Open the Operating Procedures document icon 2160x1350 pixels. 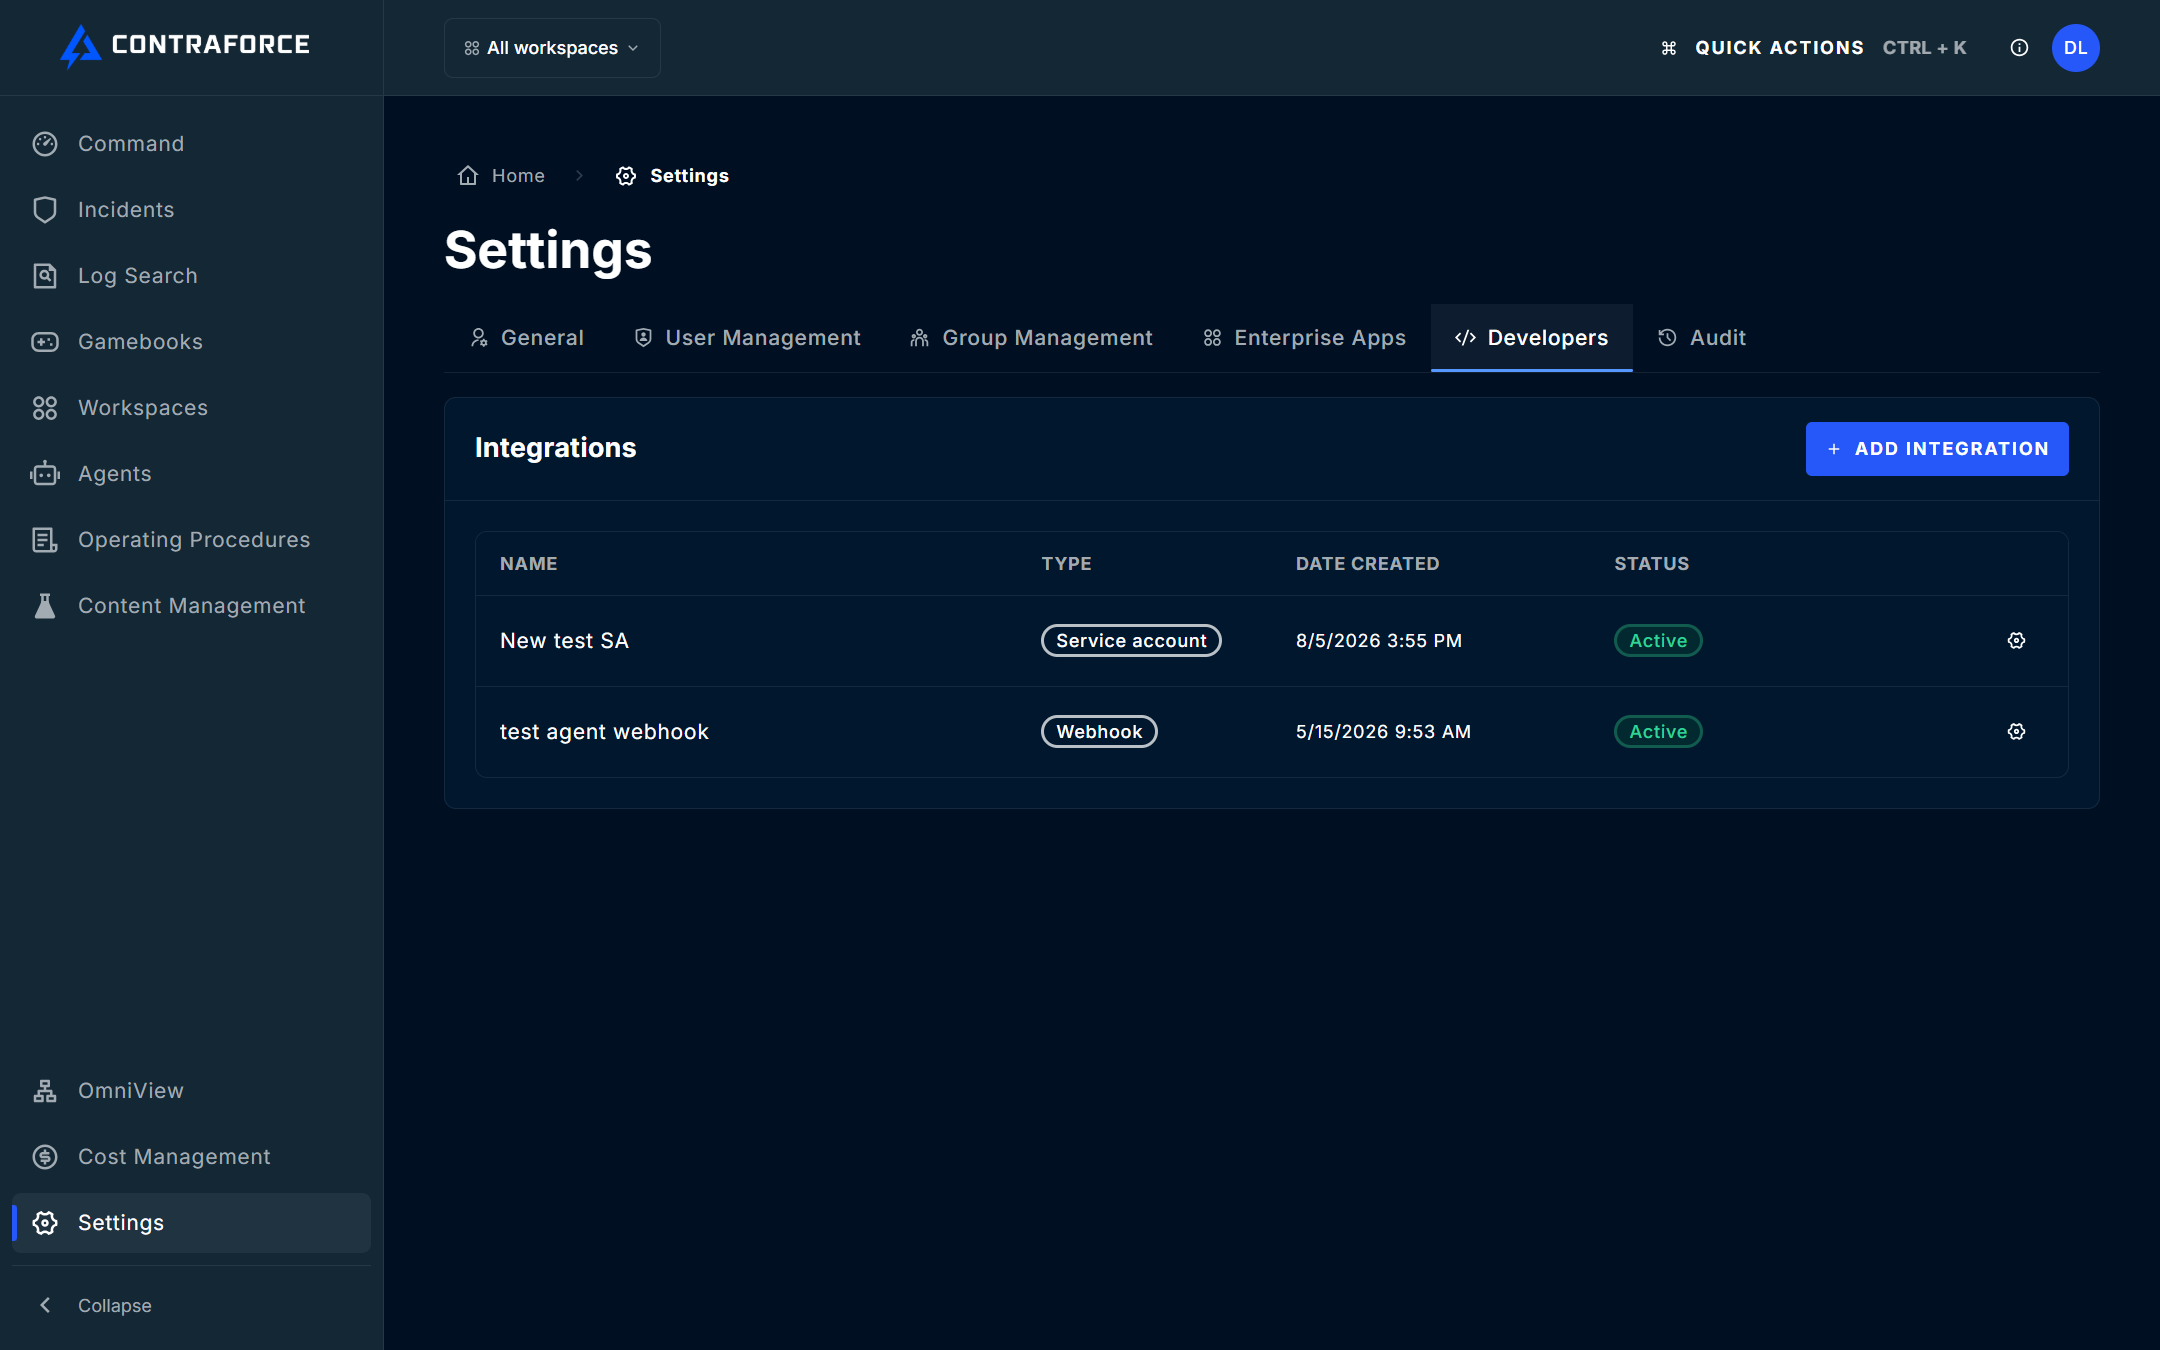tap(45, 540)
